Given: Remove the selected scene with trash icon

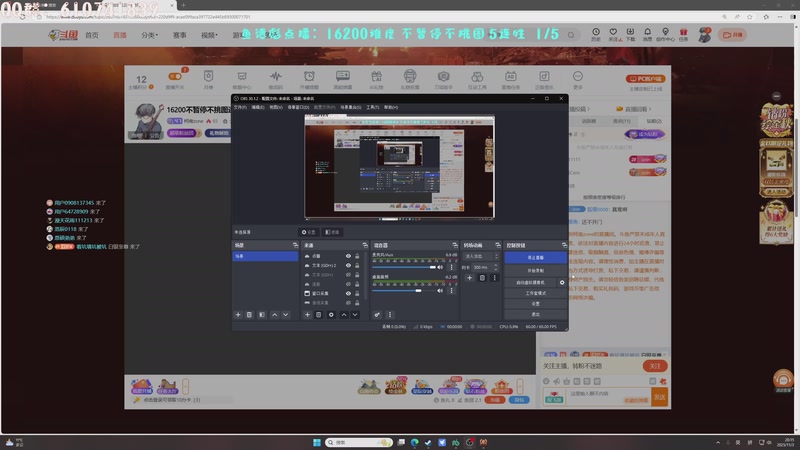Looking at the screenshot, I should [x=249, y=315].
